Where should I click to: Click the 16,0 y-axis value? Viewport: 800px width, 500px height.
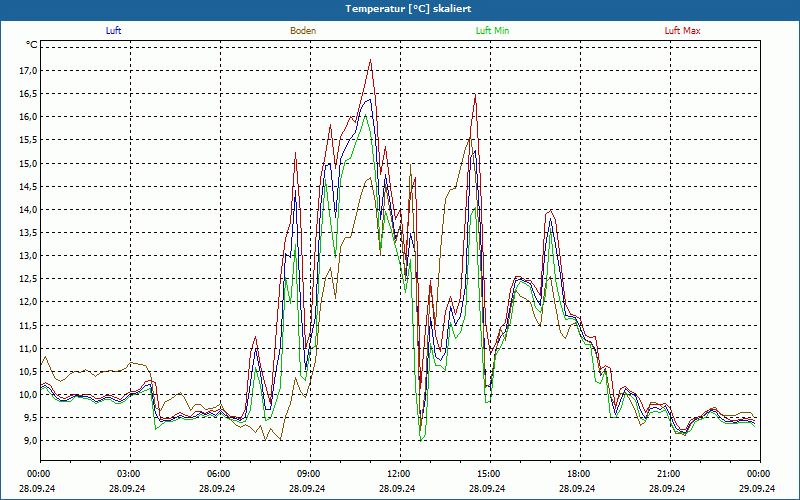pos(29,117)
